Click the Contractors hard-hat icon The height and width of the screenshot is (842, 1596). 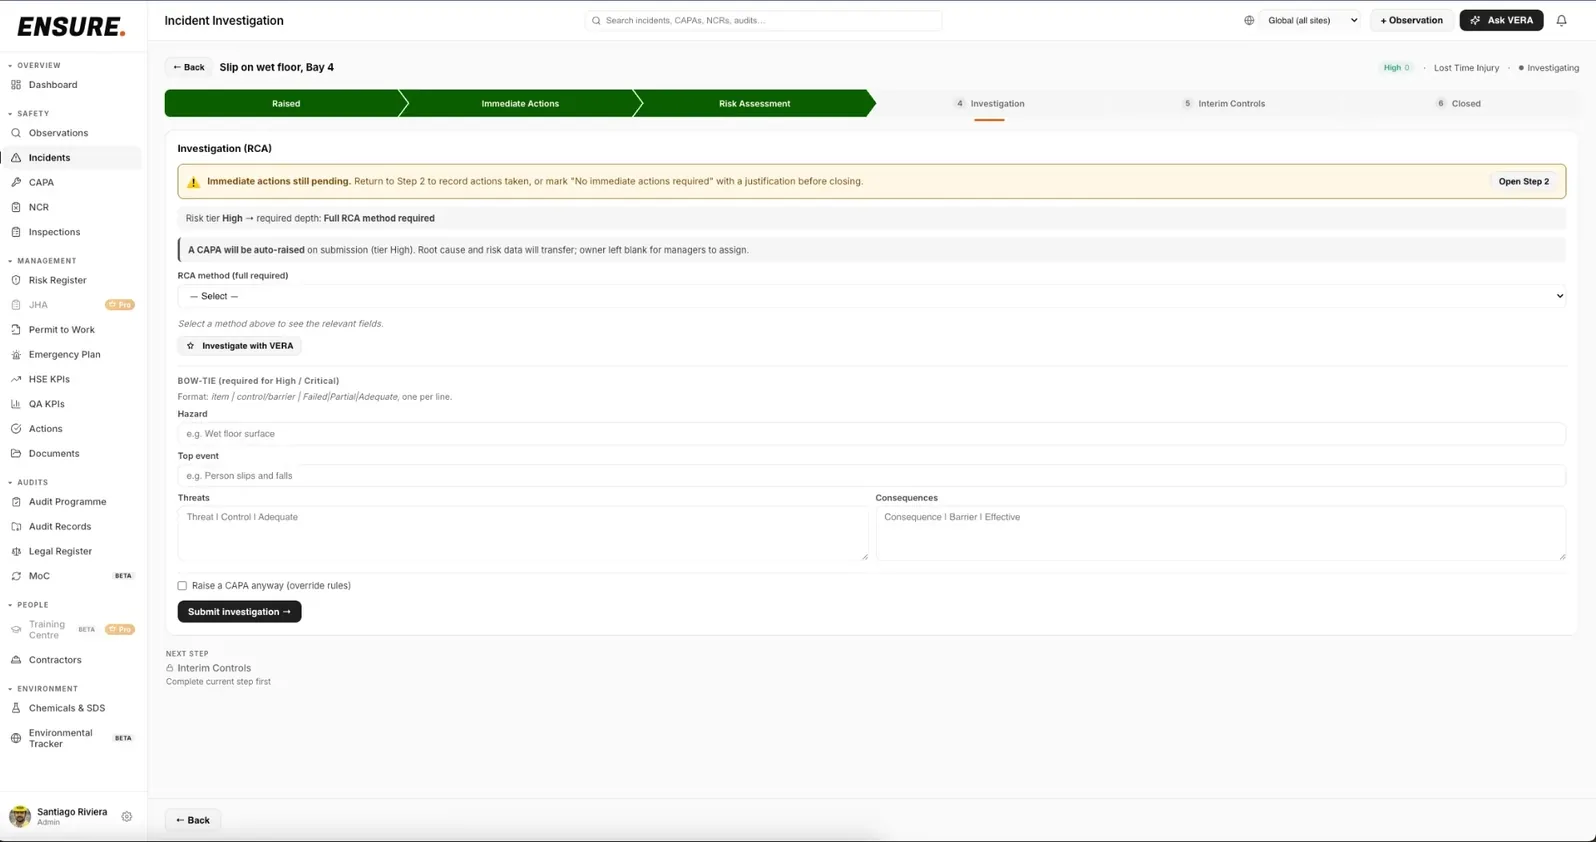tap(16, 660)
